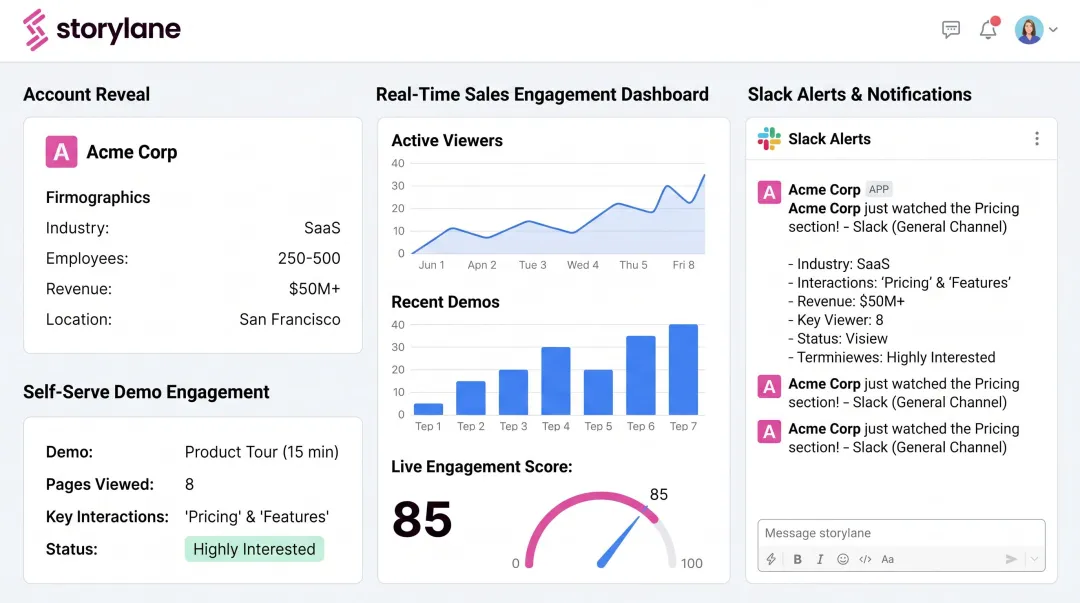Open the emoji picker

pos(842,559)
